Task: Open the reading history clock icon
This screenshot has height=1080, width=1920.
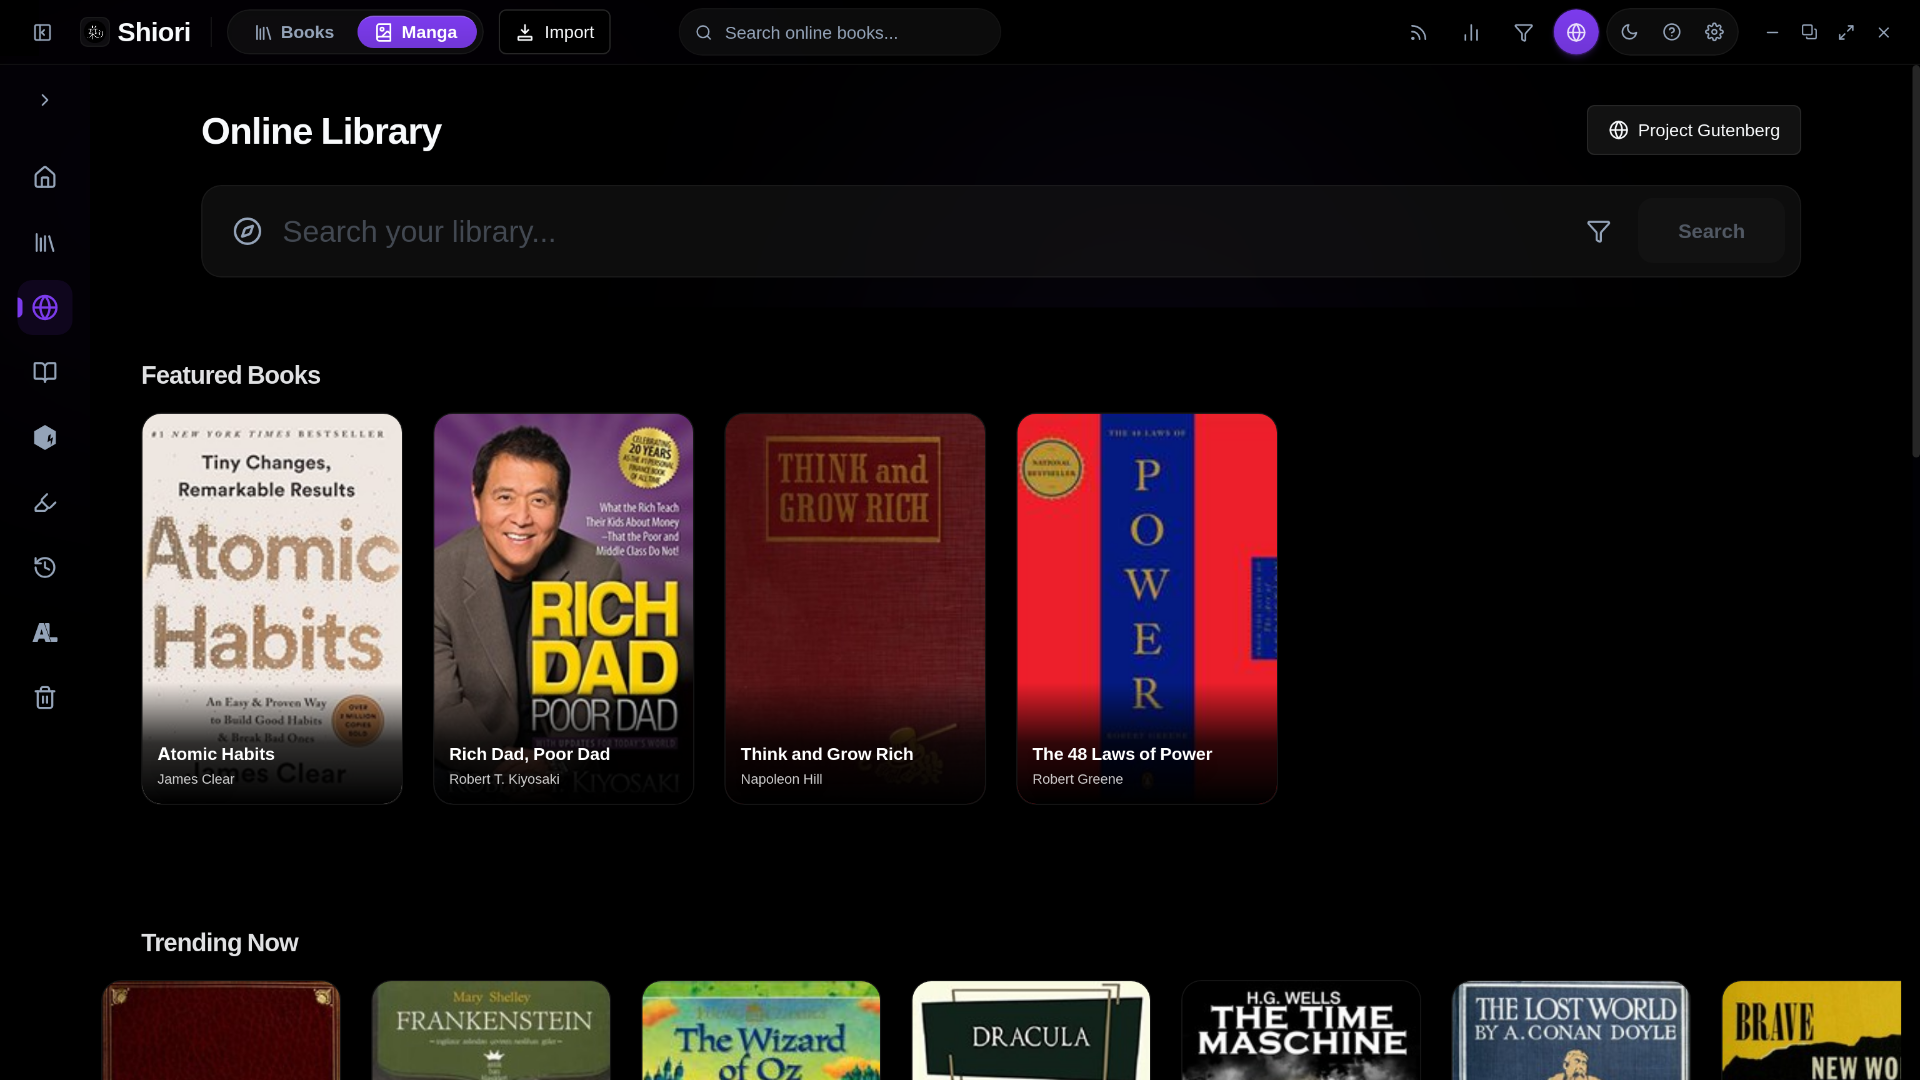Action: (x=45, y=568)
